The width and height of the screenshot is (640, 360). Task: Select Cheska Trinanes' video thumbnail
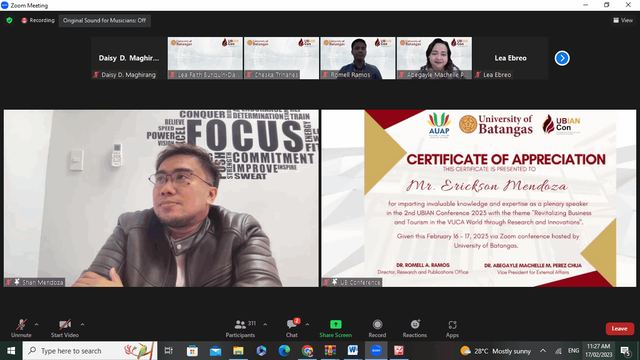point(281,58)
